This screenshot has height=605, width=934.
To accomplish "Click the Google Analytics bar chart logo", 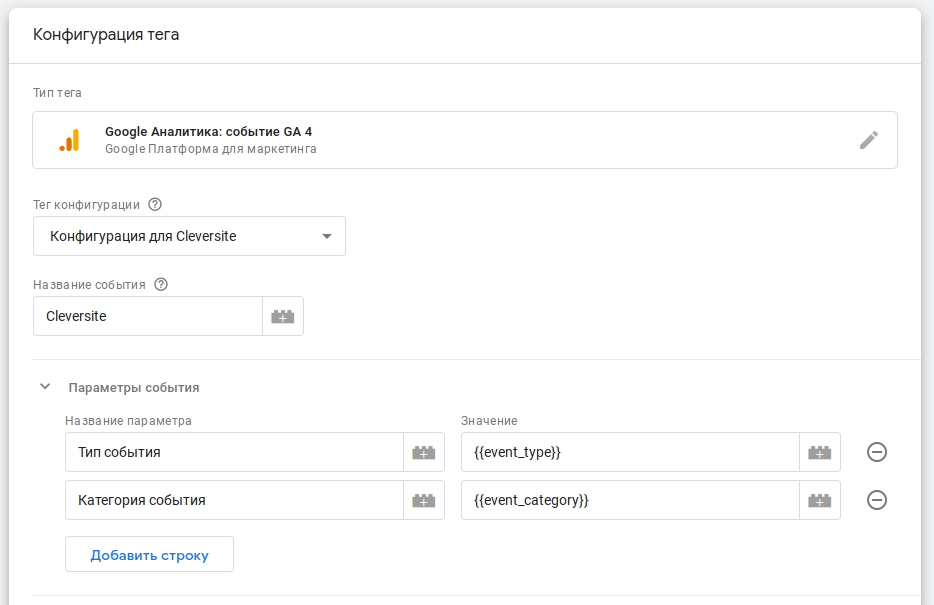I will tap(69, 141).
